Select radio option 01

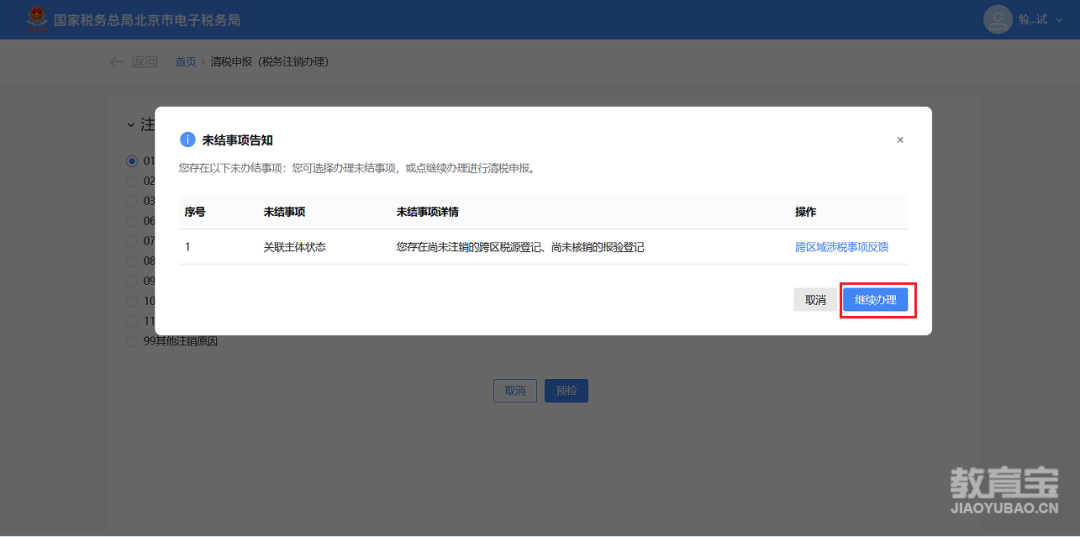(x=132, y=161)
